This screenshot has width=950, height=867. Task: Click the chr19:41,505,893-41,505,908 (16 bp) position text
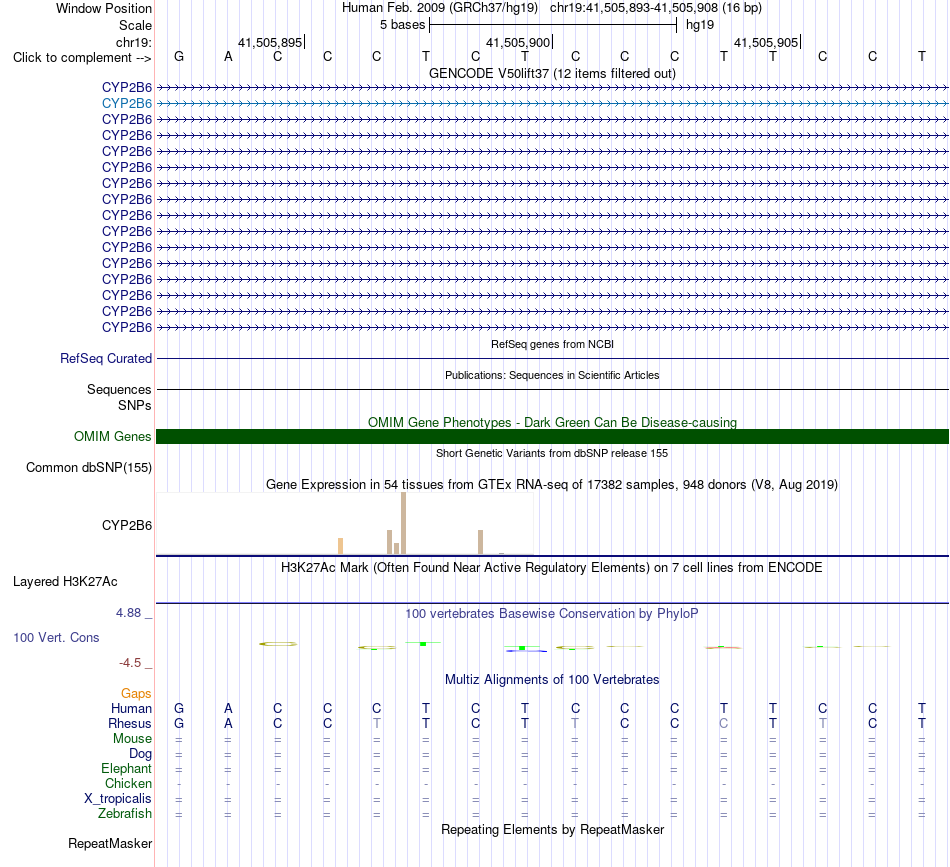[x=656, y=8]
